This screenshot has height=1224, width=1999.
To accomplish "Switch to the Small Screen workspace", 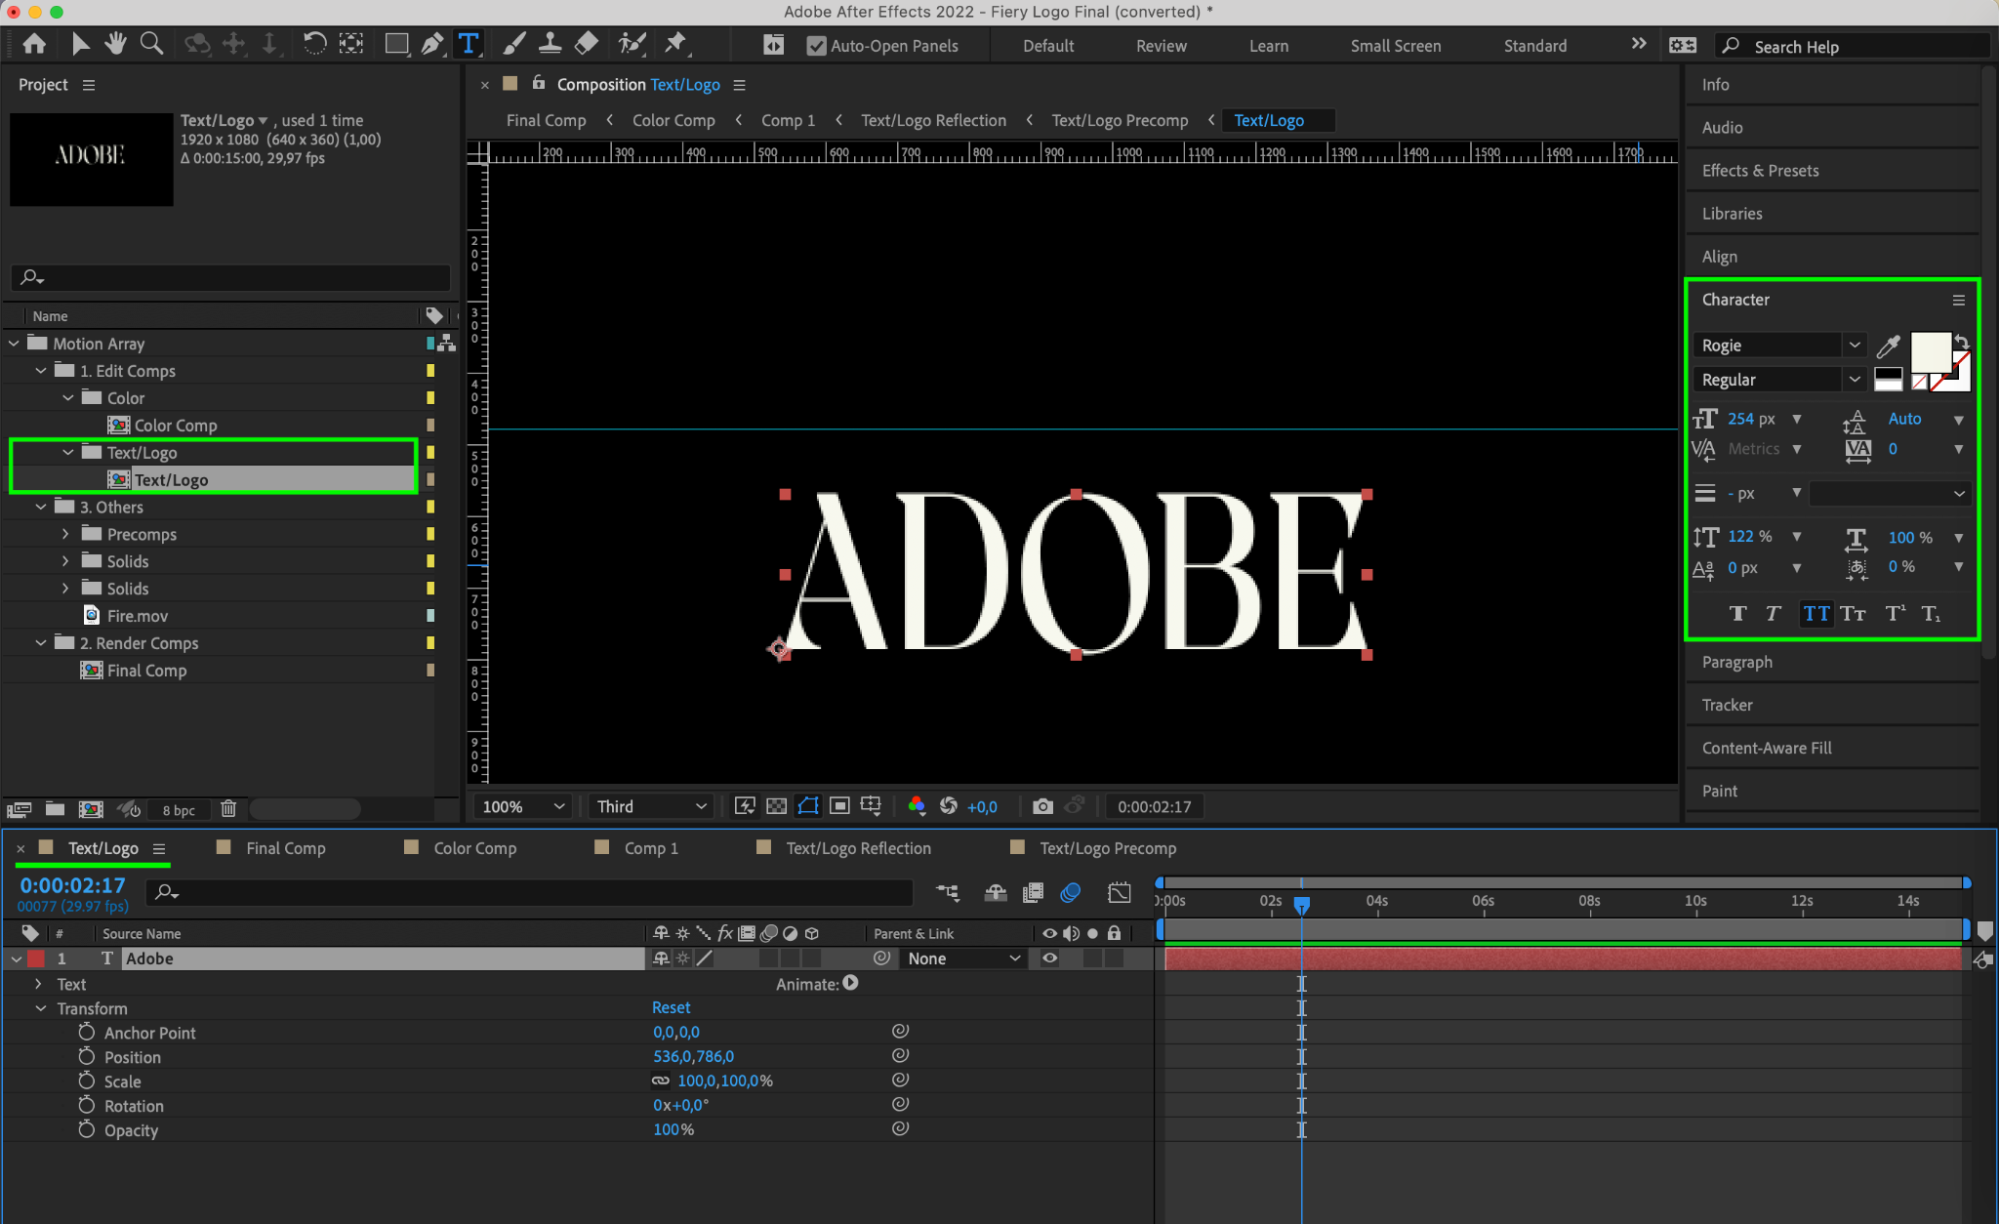I will pyautogui.click(x=1395, y=46).
